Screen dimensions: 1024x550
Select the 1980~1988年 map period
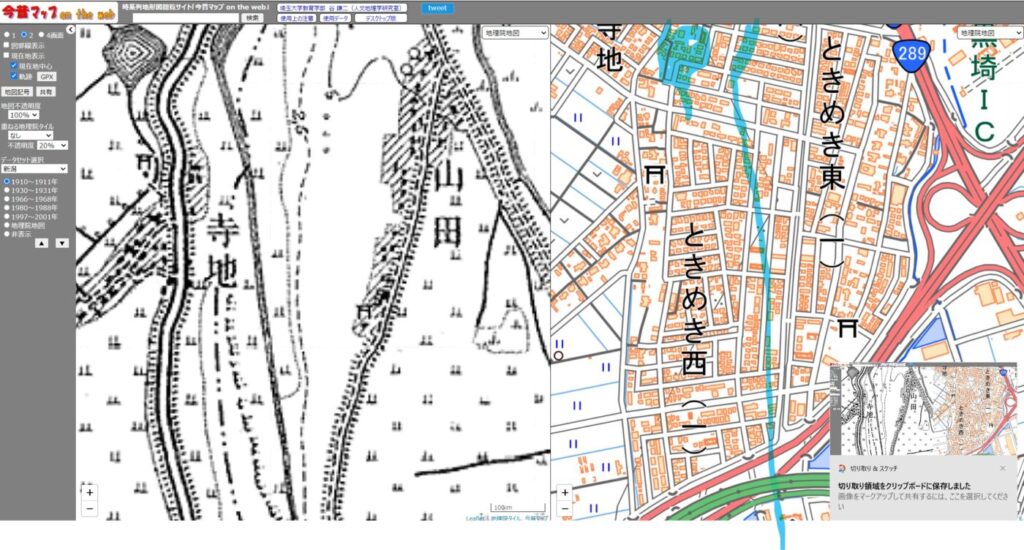(7, 208)
